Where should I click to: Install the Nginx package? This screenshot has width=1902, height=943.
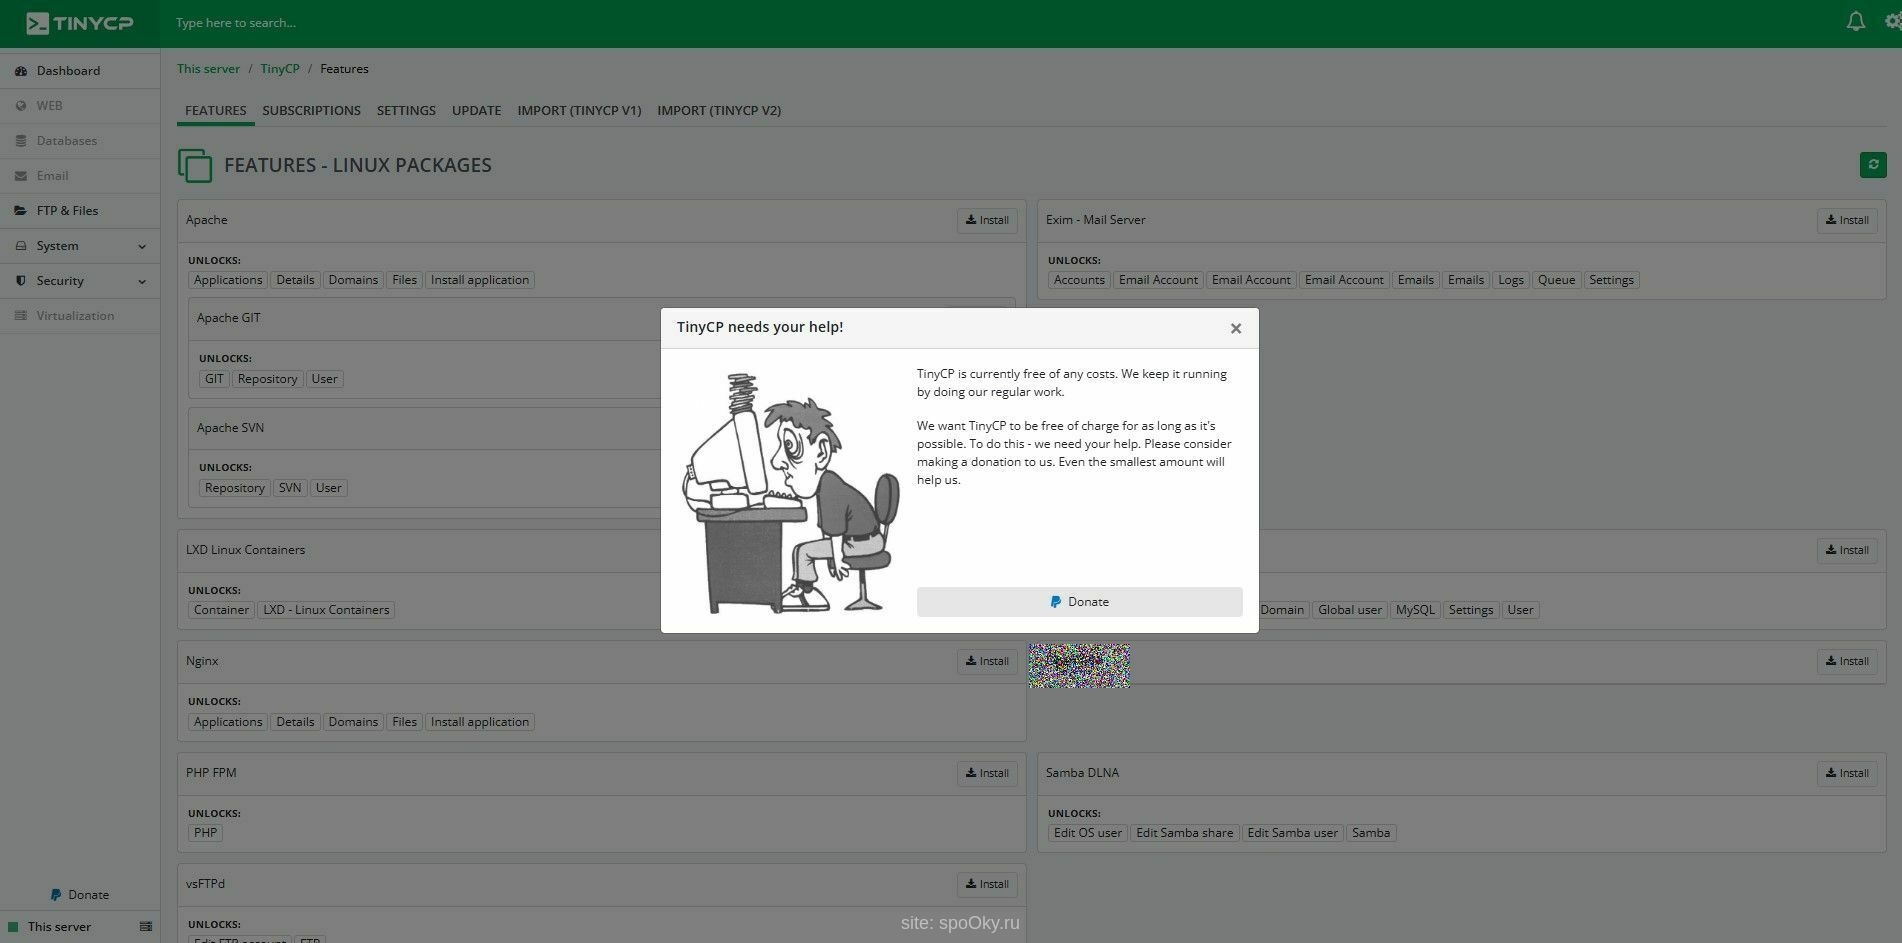[987, 661]
